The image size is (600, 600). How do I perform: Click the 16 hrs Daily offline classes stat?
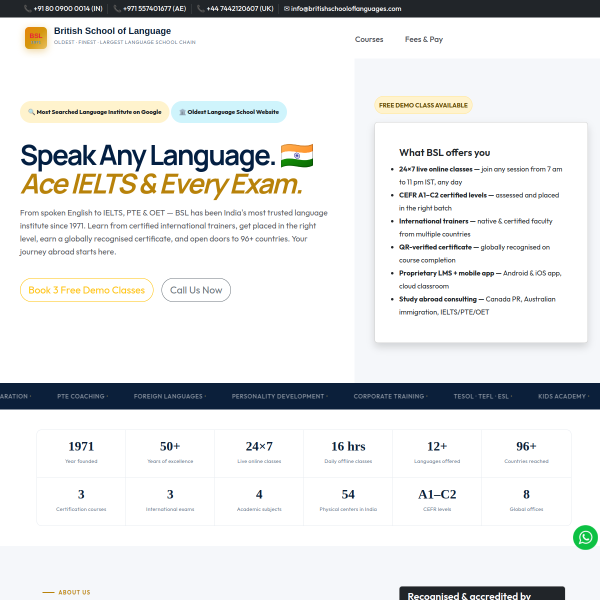click(348, 453)
